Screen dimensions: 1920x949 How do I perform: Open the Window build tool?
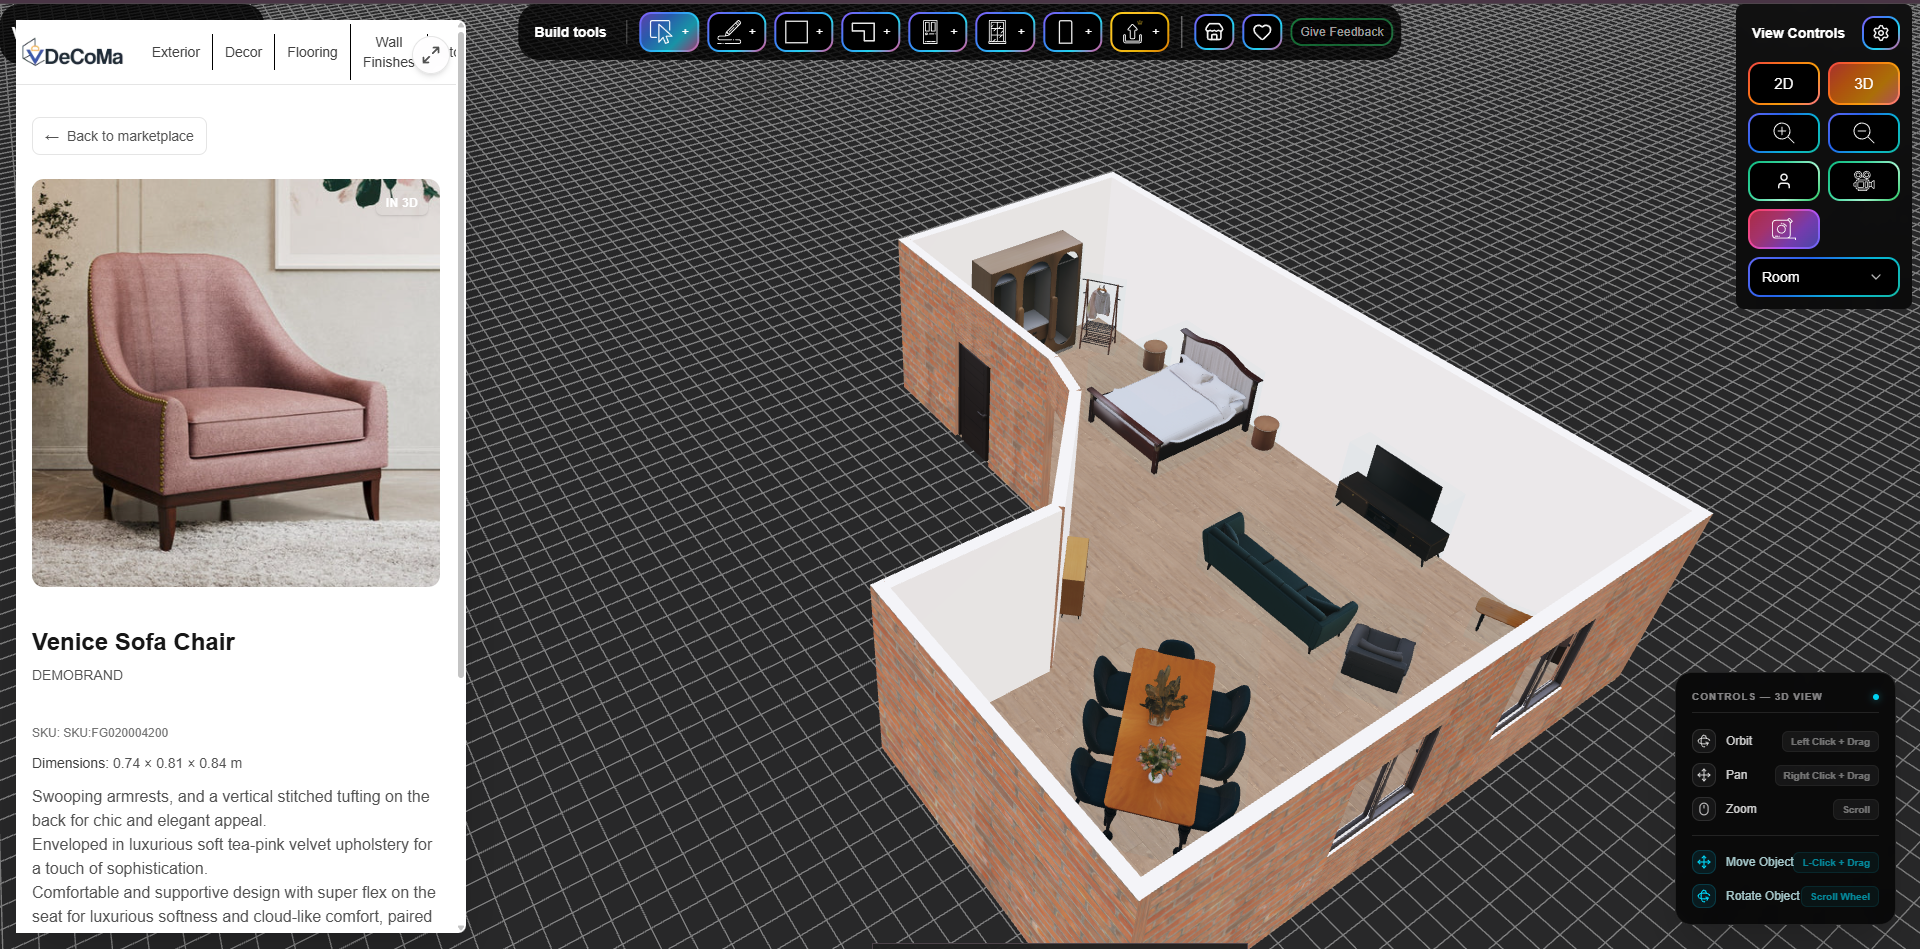pos(1004,32)
